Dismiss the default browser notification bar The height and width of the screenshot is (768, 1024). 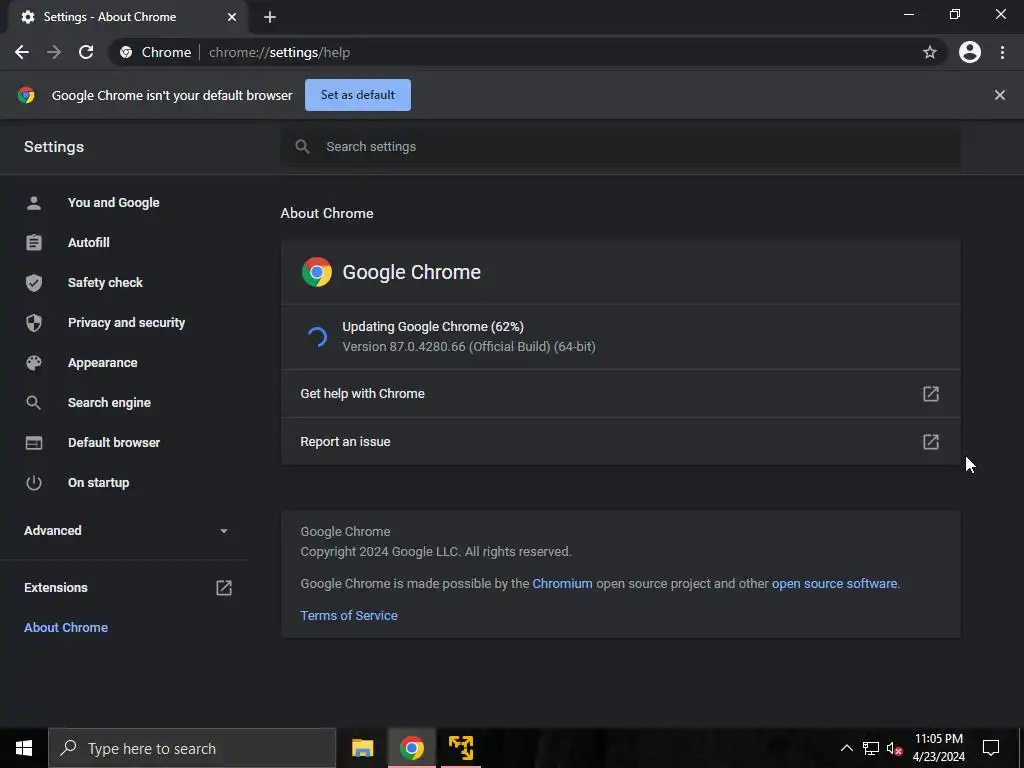pyautogui.click(x=1000, y=95)
